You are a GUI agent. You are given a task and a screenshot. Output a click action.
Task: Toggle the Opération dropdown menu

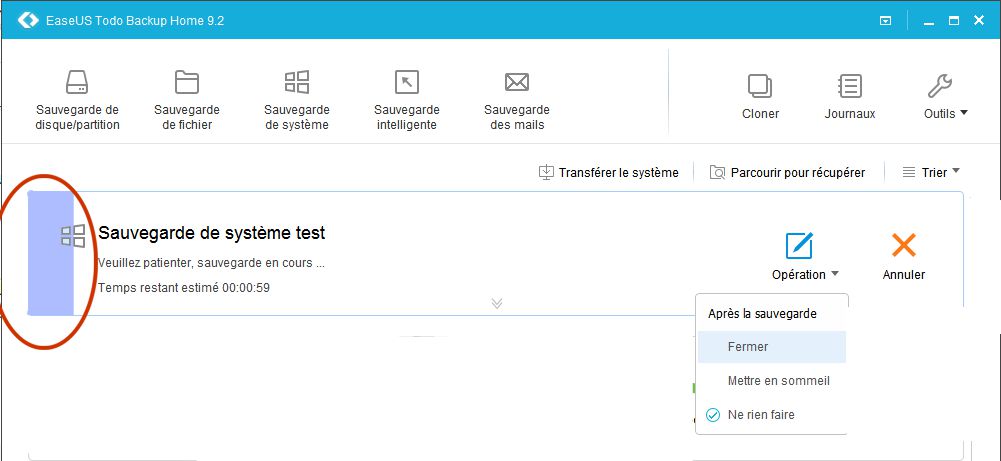point(805,274)
